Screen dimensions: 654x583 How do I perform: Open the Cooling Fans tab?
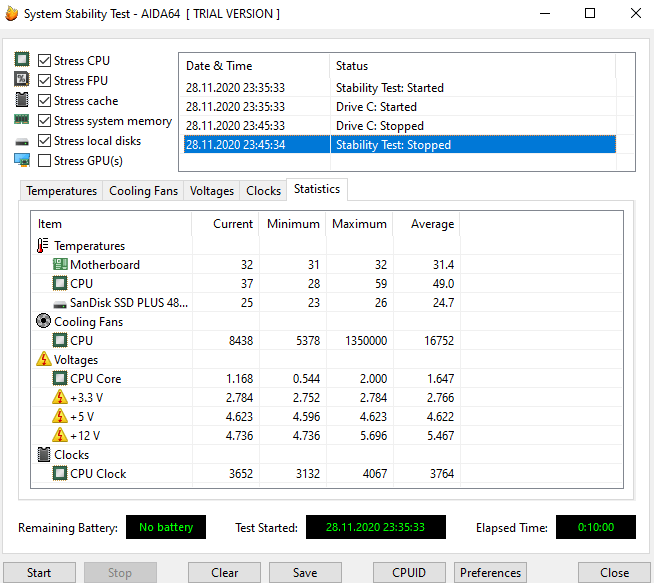[x=143, y=191]
